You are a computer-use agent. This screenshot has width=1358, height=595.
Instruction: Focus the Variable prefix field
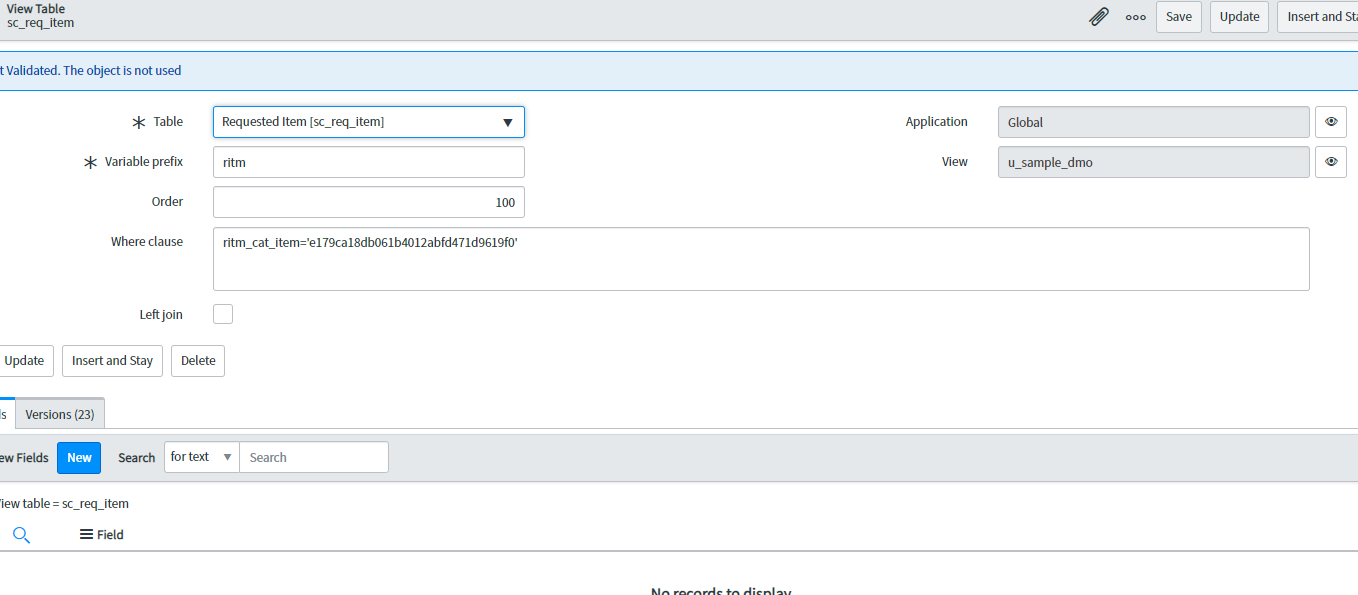coord(368,162)
